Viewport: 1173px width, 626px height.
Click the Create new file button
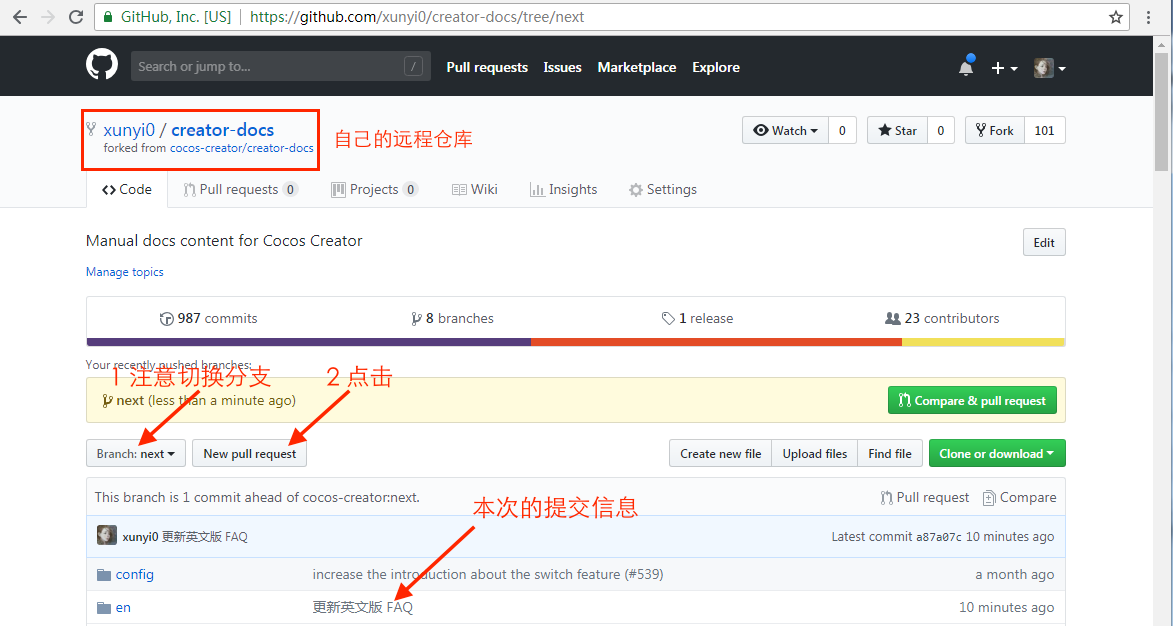[x=720, y=453]
